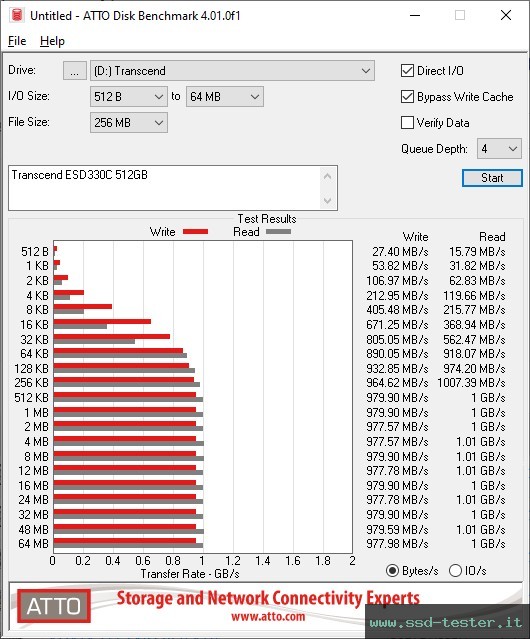Click the red Write legend swatch
Viewport: 530px width, 639px height.
point(196,231)
